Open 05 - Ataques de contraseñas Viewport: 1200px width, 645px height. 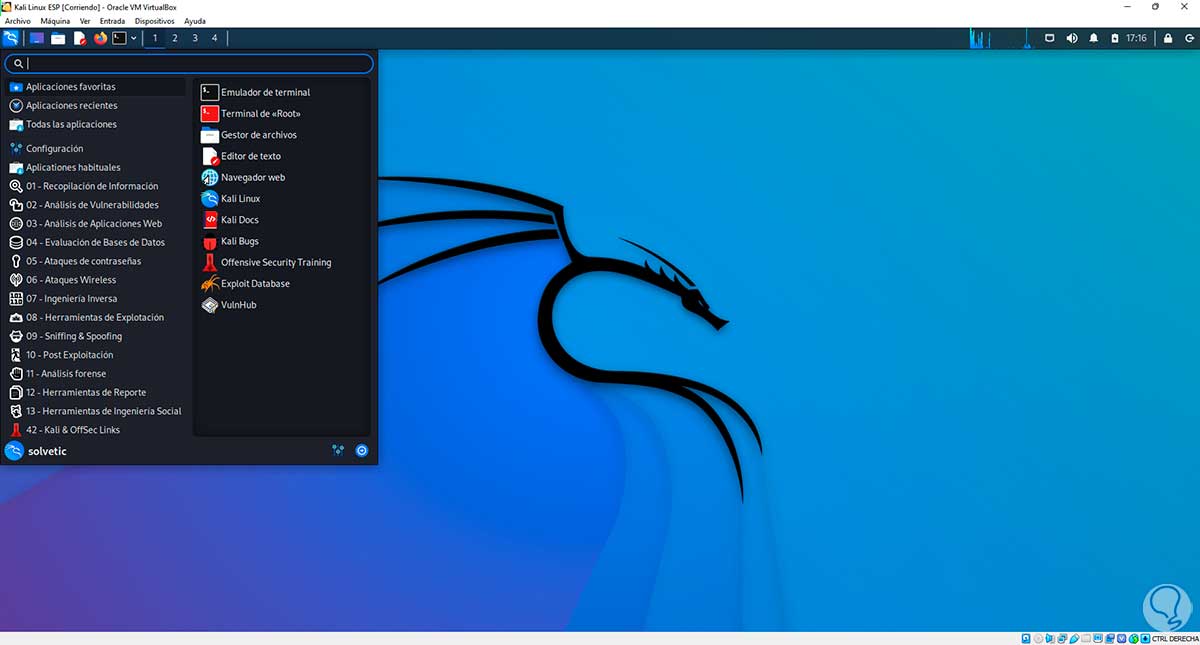(96, 261)
